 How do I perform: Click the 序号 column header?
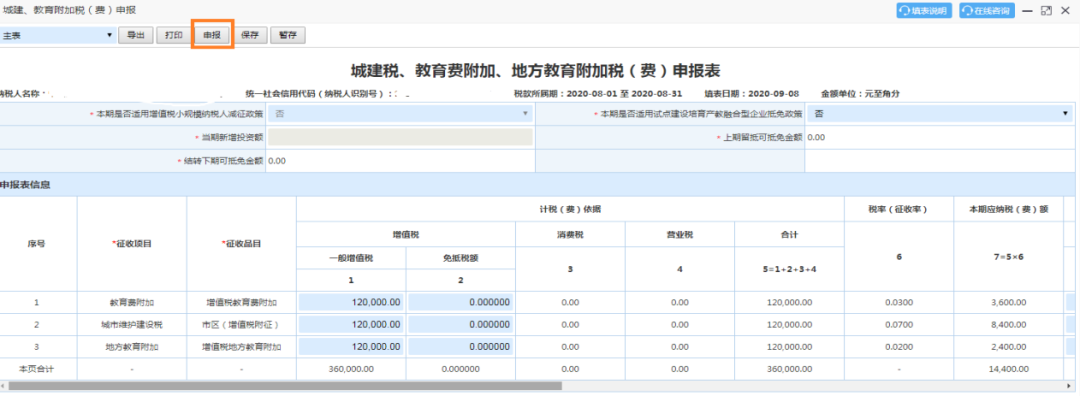[37, 244]
